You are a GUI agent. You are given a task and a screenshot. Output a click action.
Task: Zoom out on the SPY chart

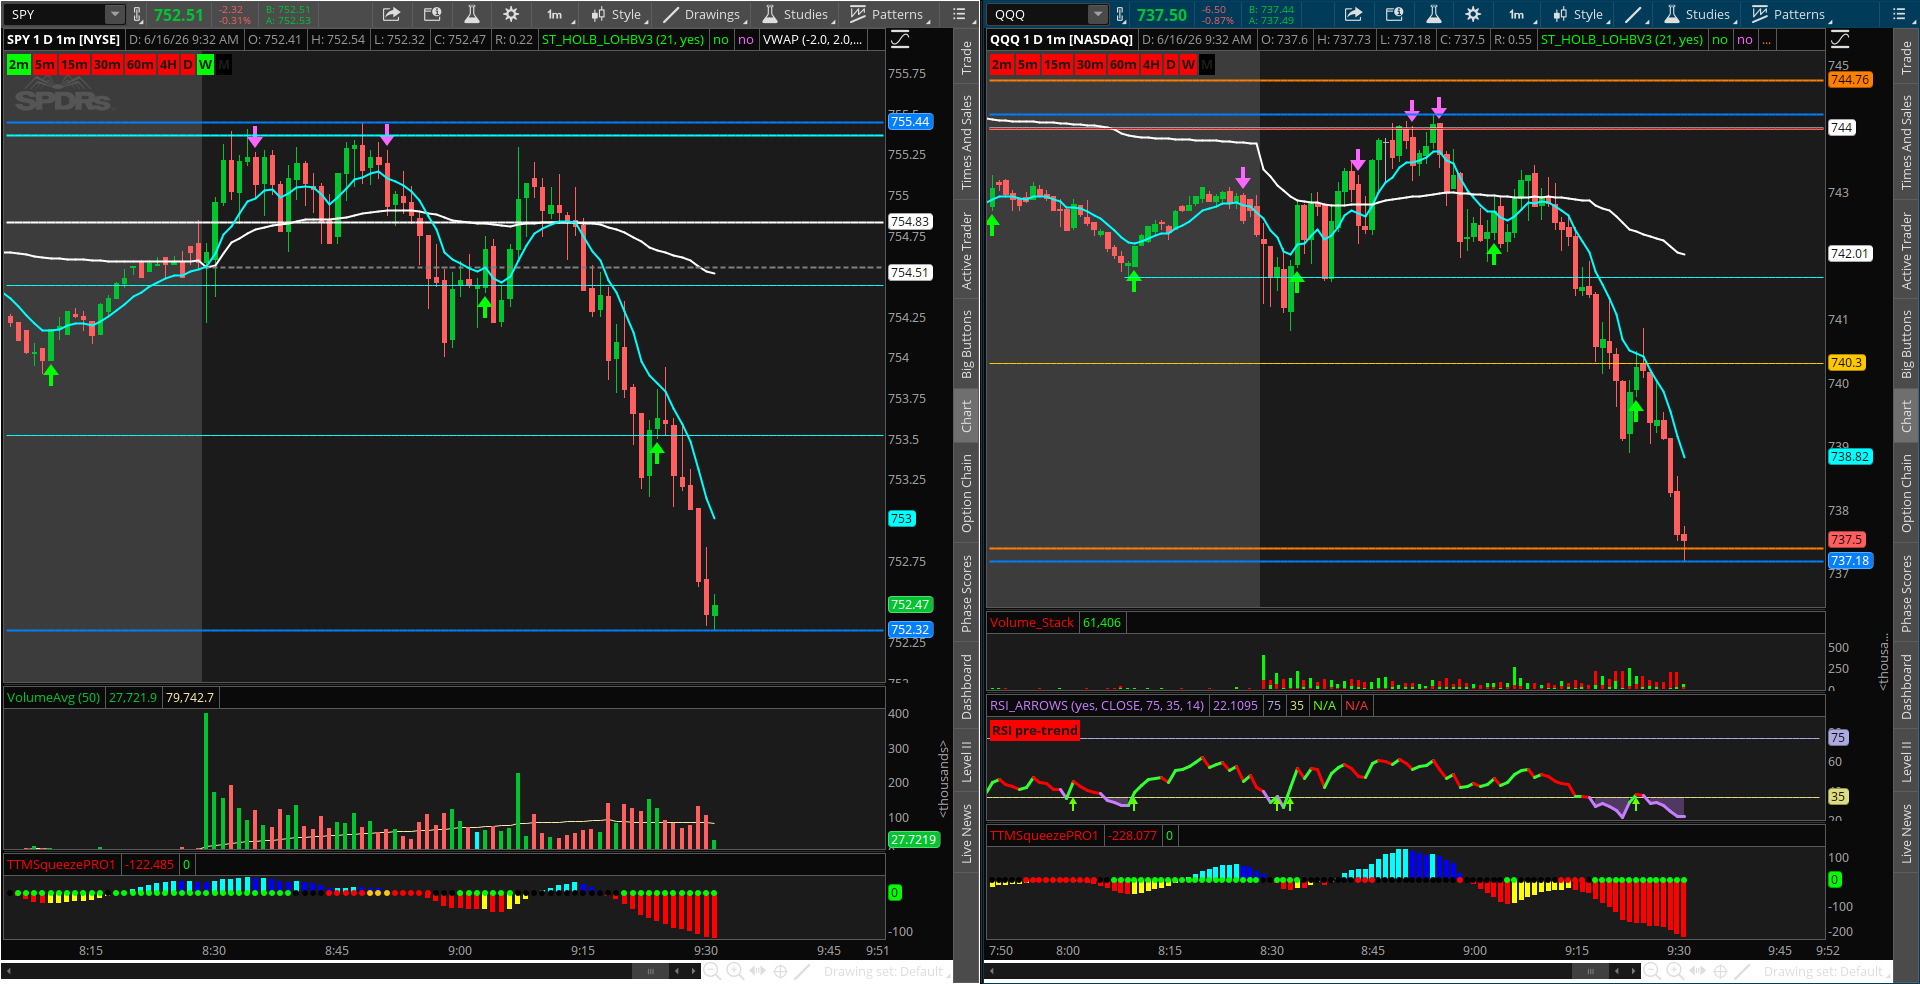(711, 971)
